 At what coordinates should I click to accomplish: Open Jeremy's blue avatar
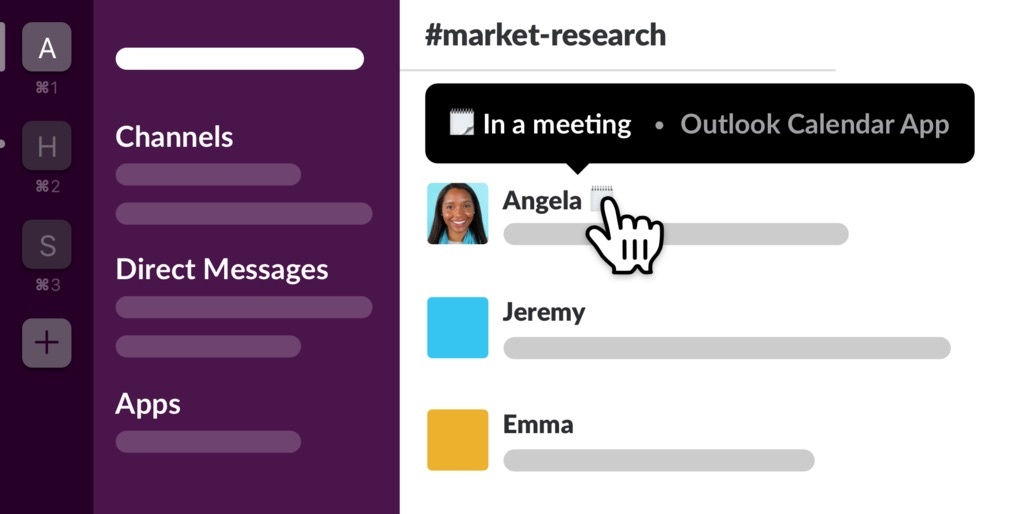tap(457, 327)
